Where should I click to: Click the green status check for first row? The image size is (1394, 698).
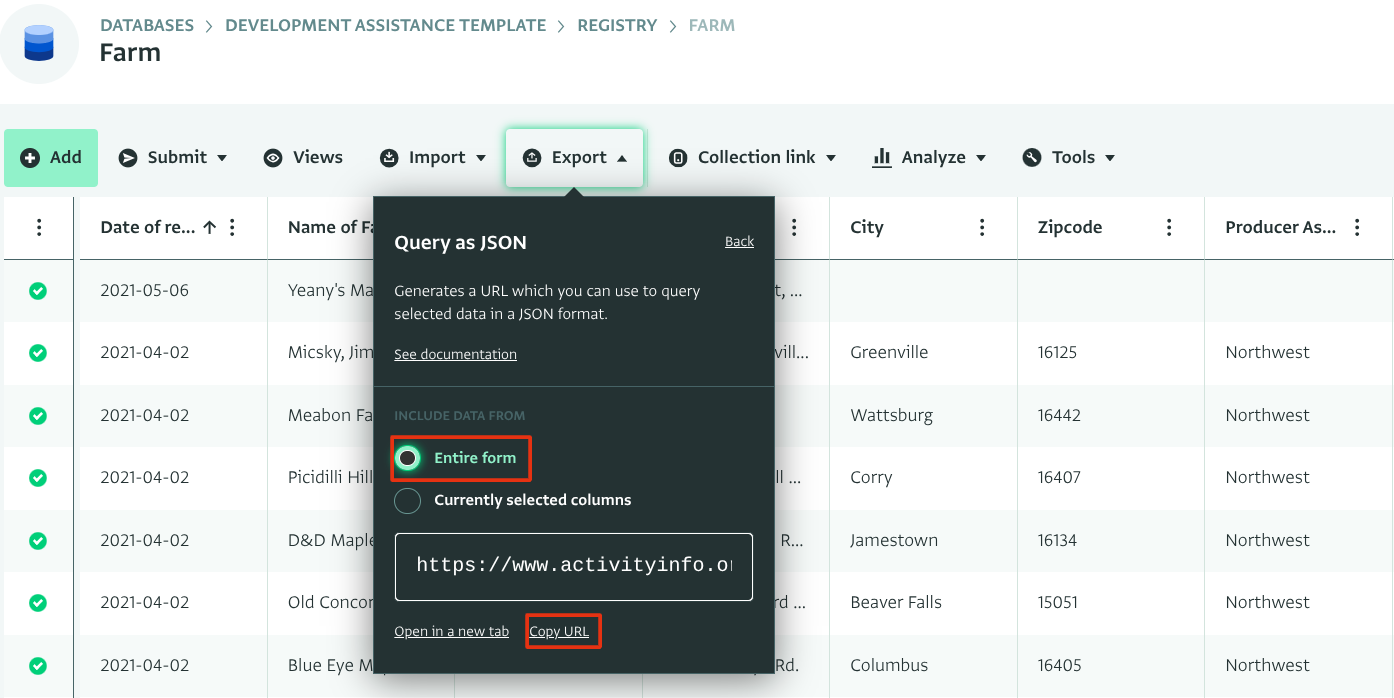[x=38, y=291]
